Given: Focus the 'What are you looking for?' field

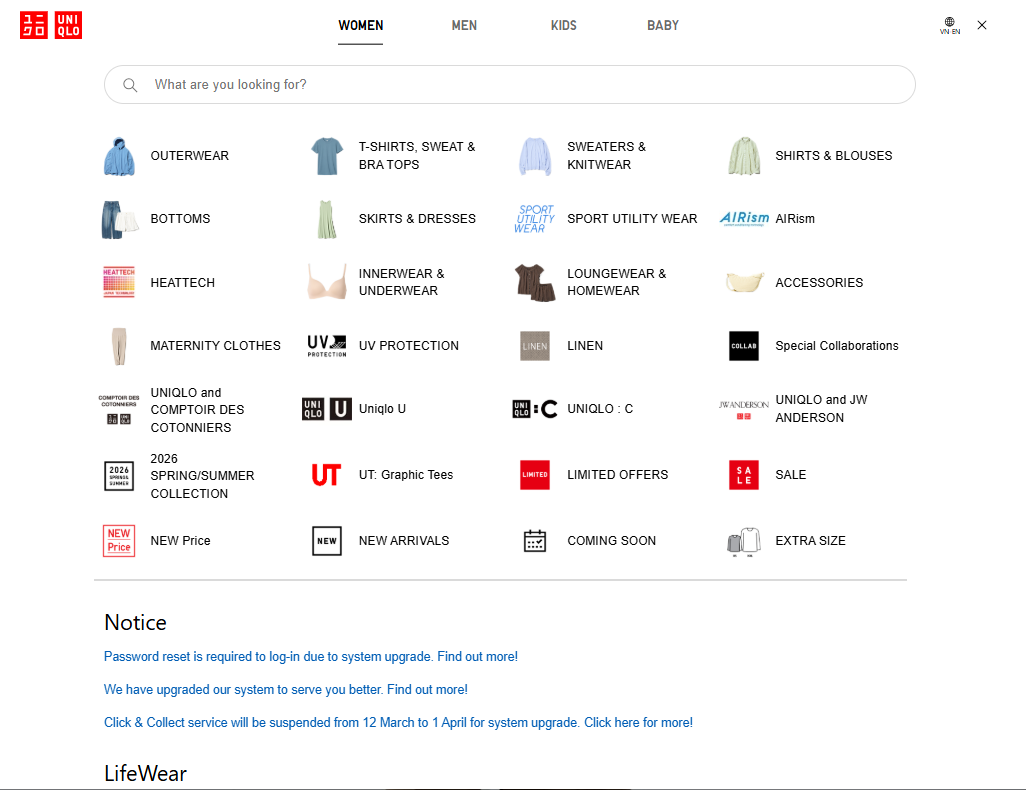Looking at the screenshot, I should tap(520, 85).
